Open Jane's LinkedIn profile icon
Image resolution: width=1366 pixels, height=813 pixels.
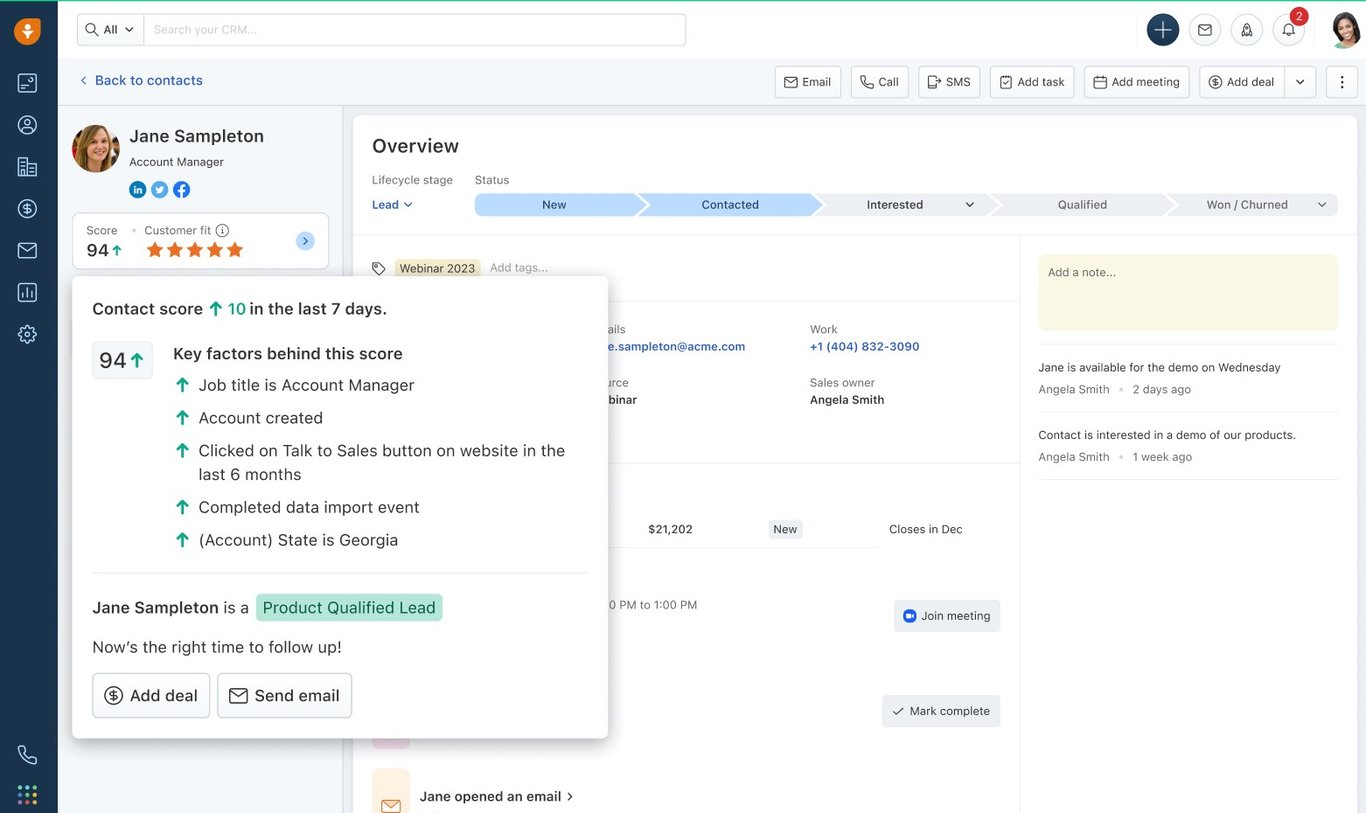click(x=137, y=189)
